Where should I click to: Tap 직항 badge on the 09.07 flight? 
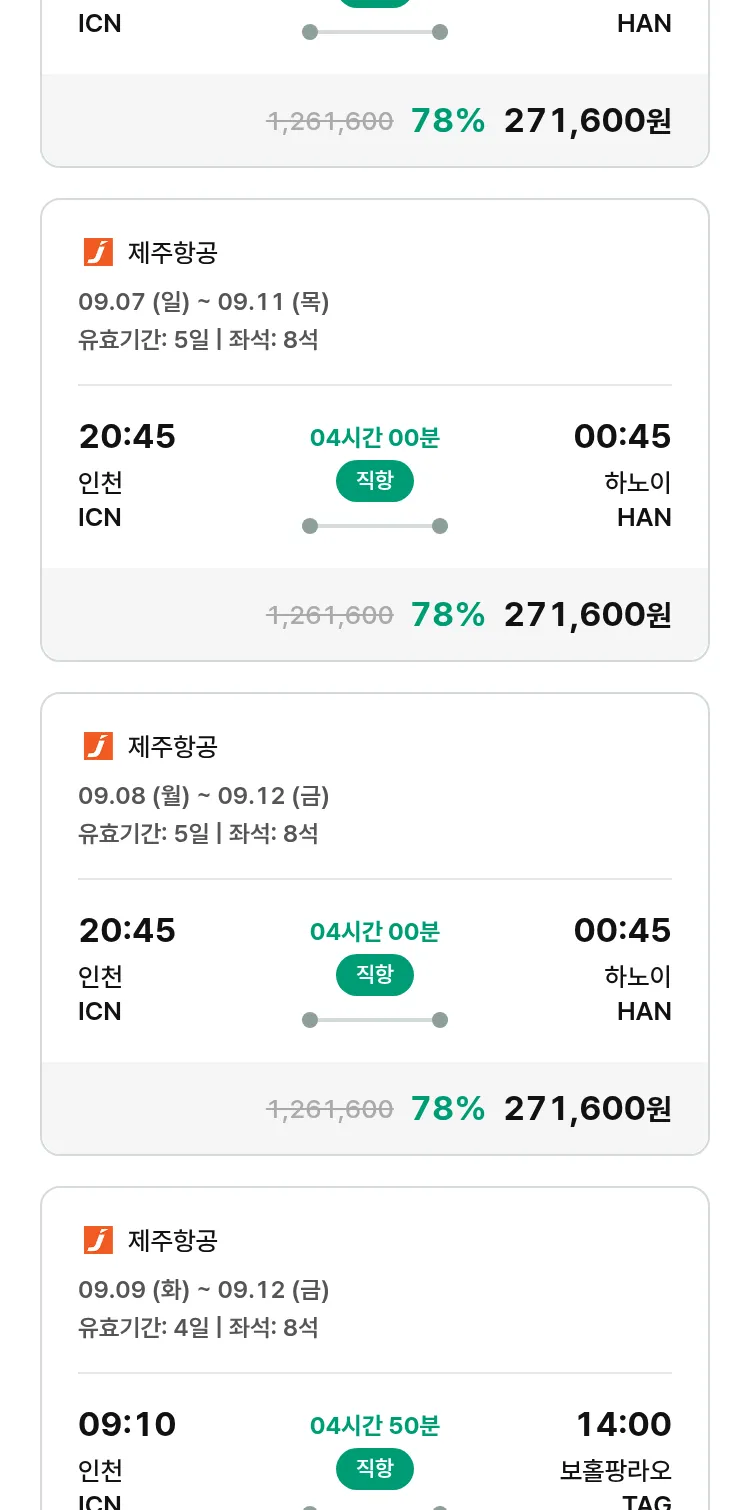coord(374,481)
